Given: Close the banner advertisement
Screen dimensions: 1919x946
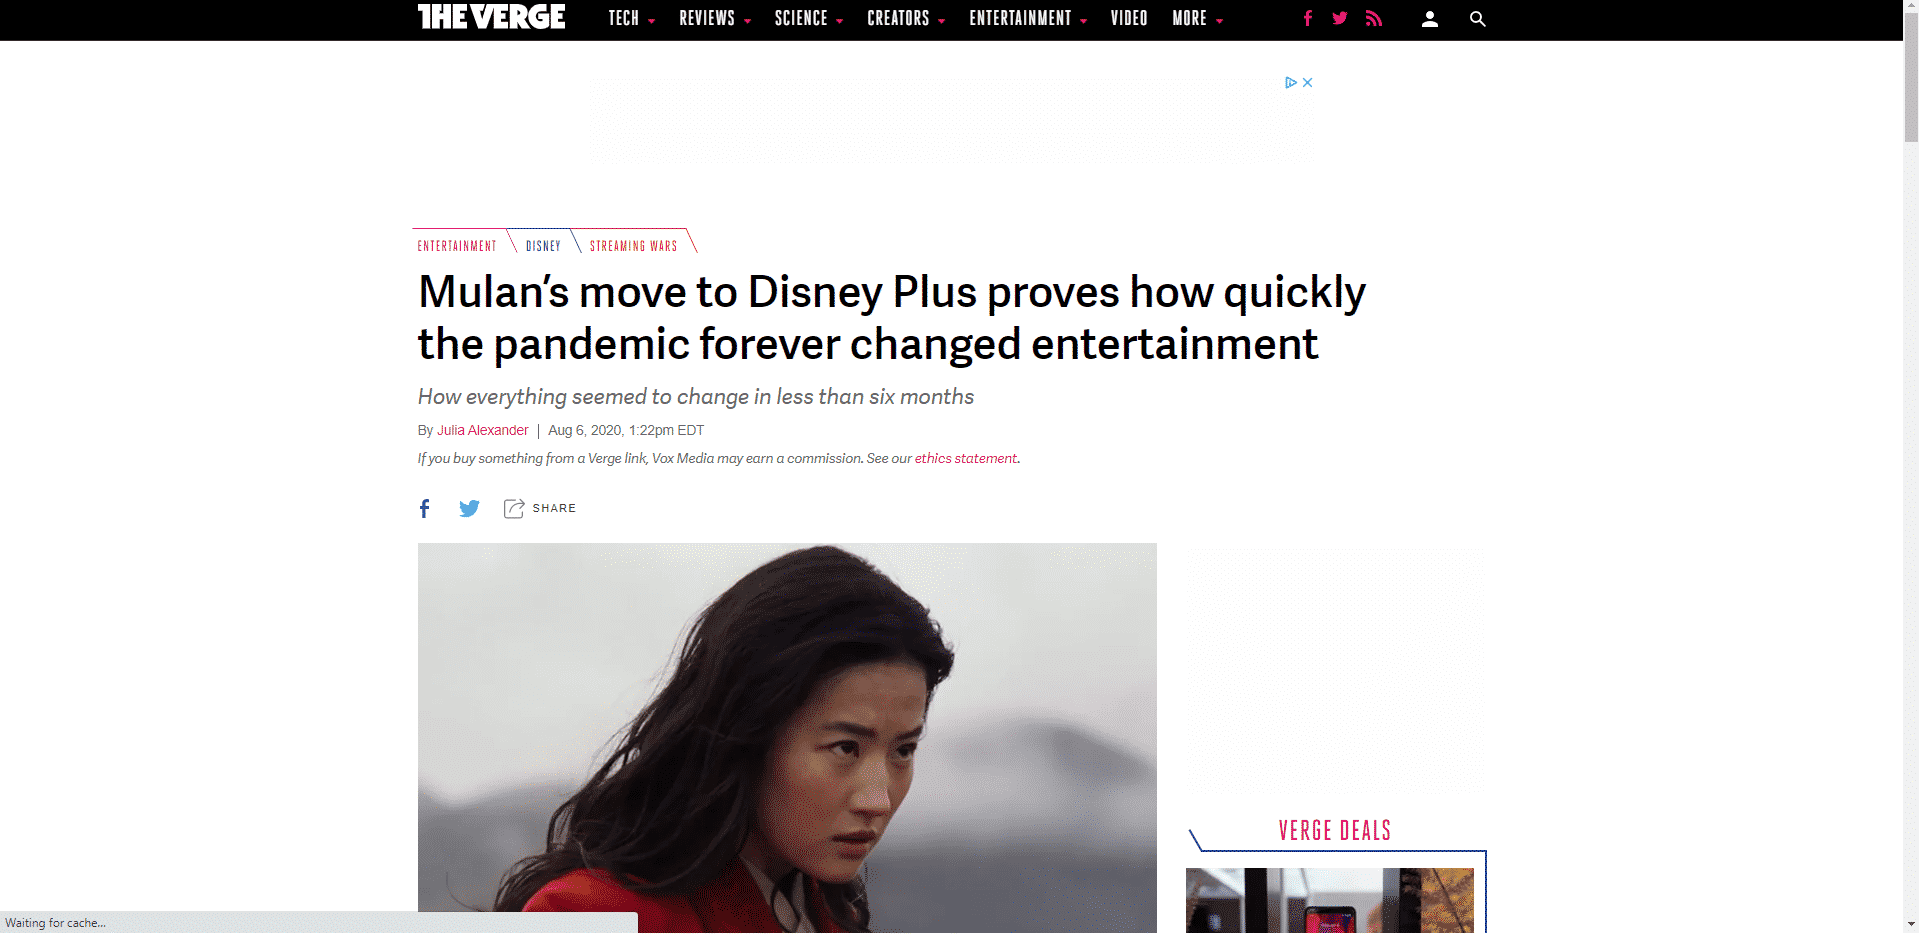Looking at the screenshot, I should (1307, 82).
